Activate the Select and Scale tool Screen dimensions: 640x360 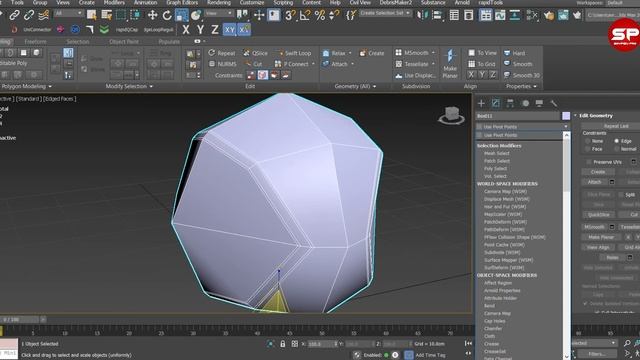click(182, 16)
